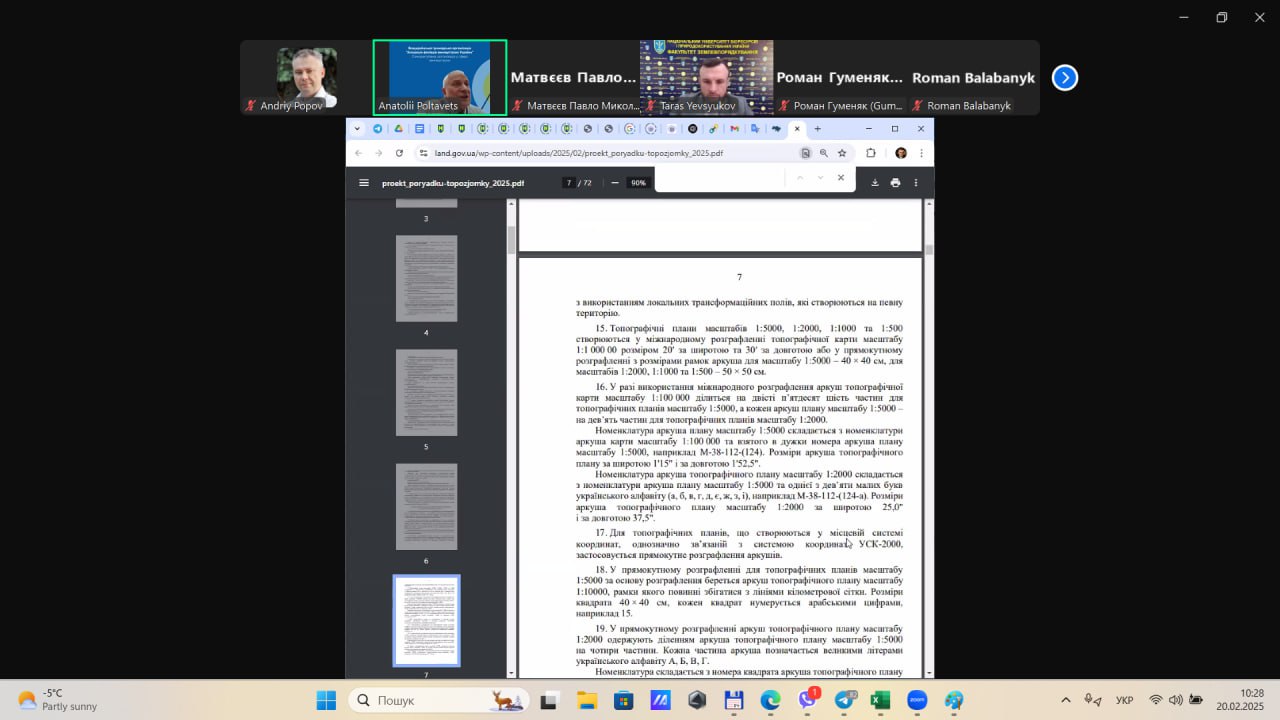1280x720 pixels.
Task: Switch to the Google Translate browser tab
Action: tap(755, 129)
